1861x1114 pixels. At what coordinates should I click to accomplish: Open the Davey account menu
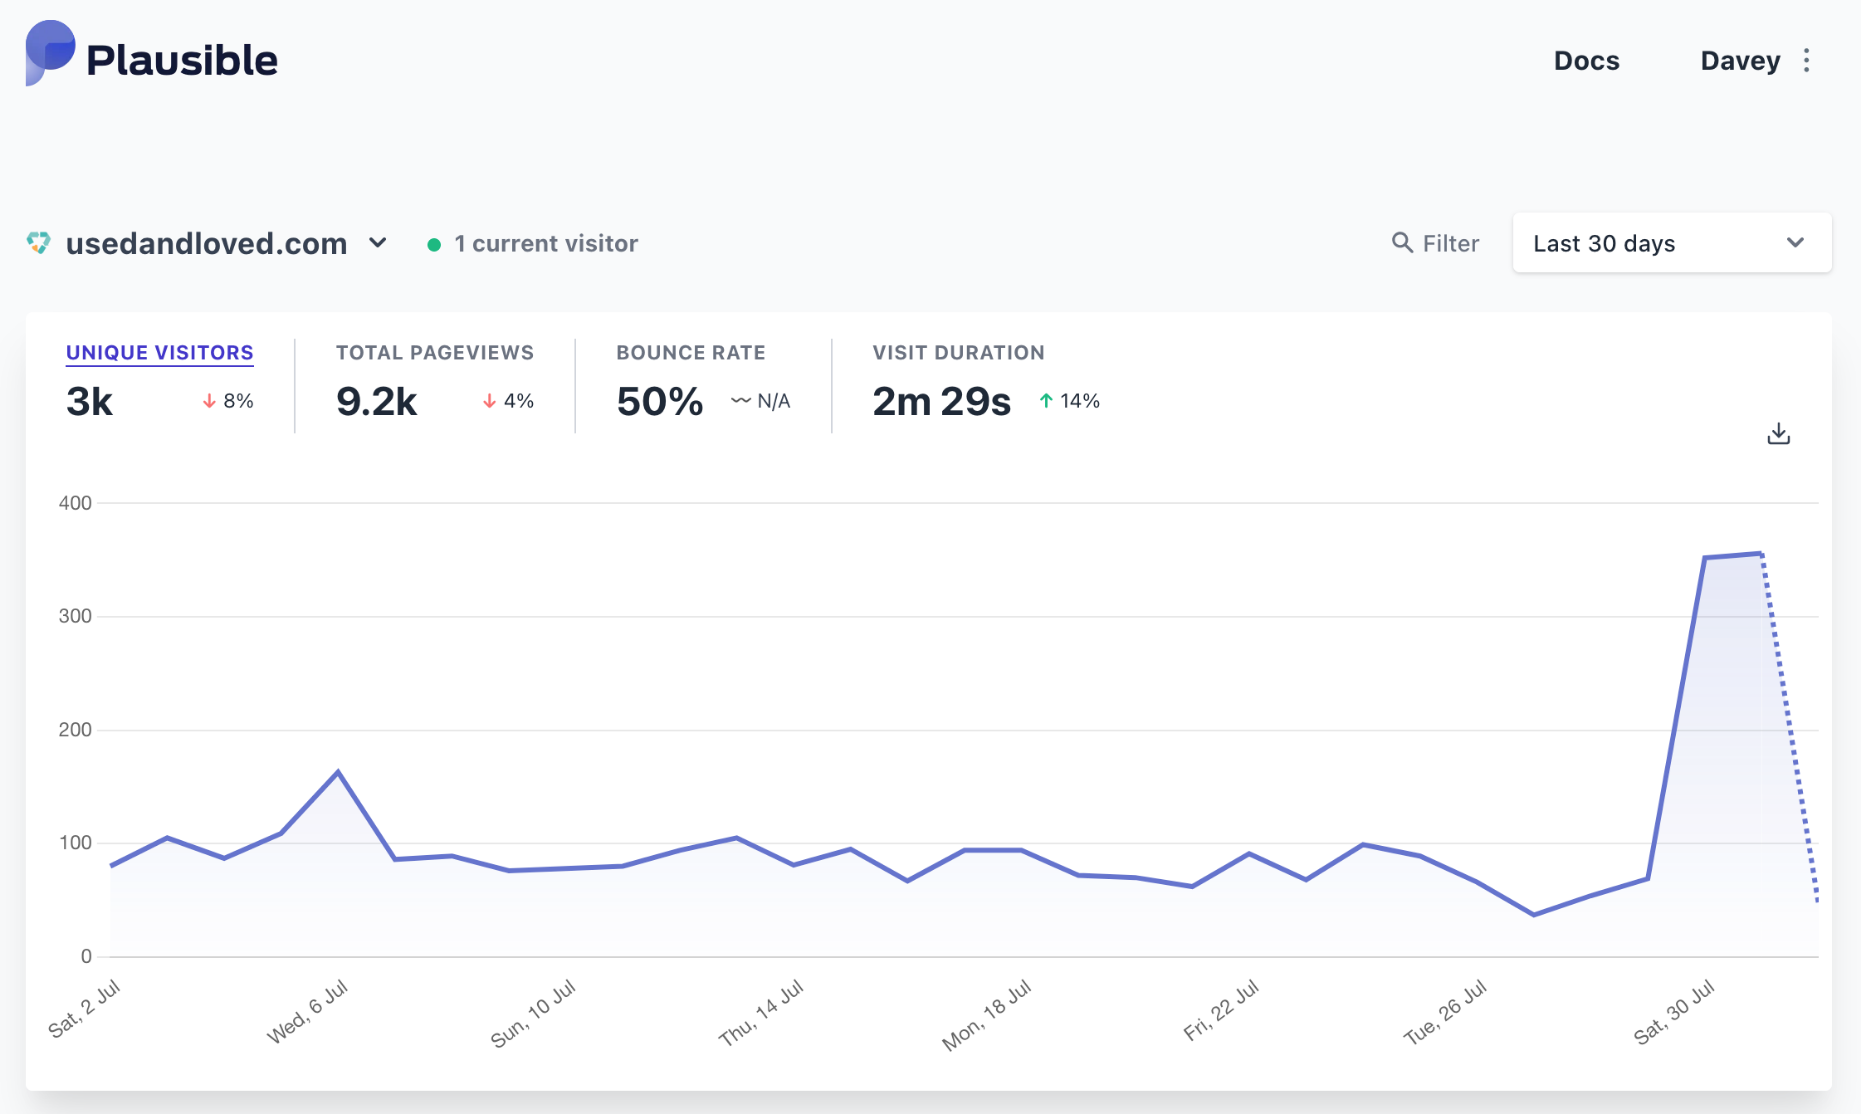1740,61
